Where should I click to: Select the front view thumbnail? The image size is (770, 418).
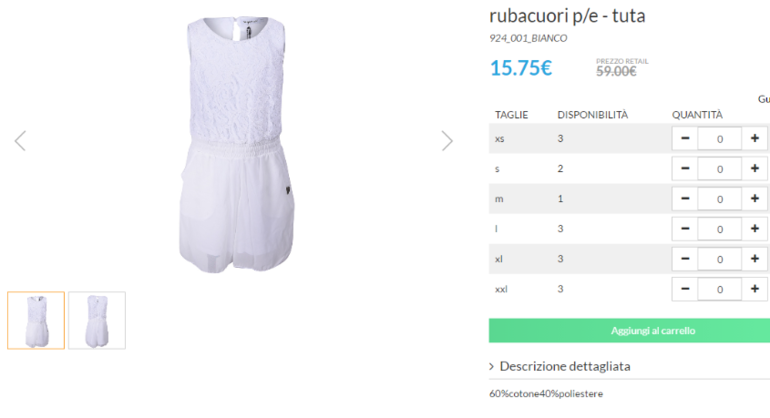(x=36, y=320)
